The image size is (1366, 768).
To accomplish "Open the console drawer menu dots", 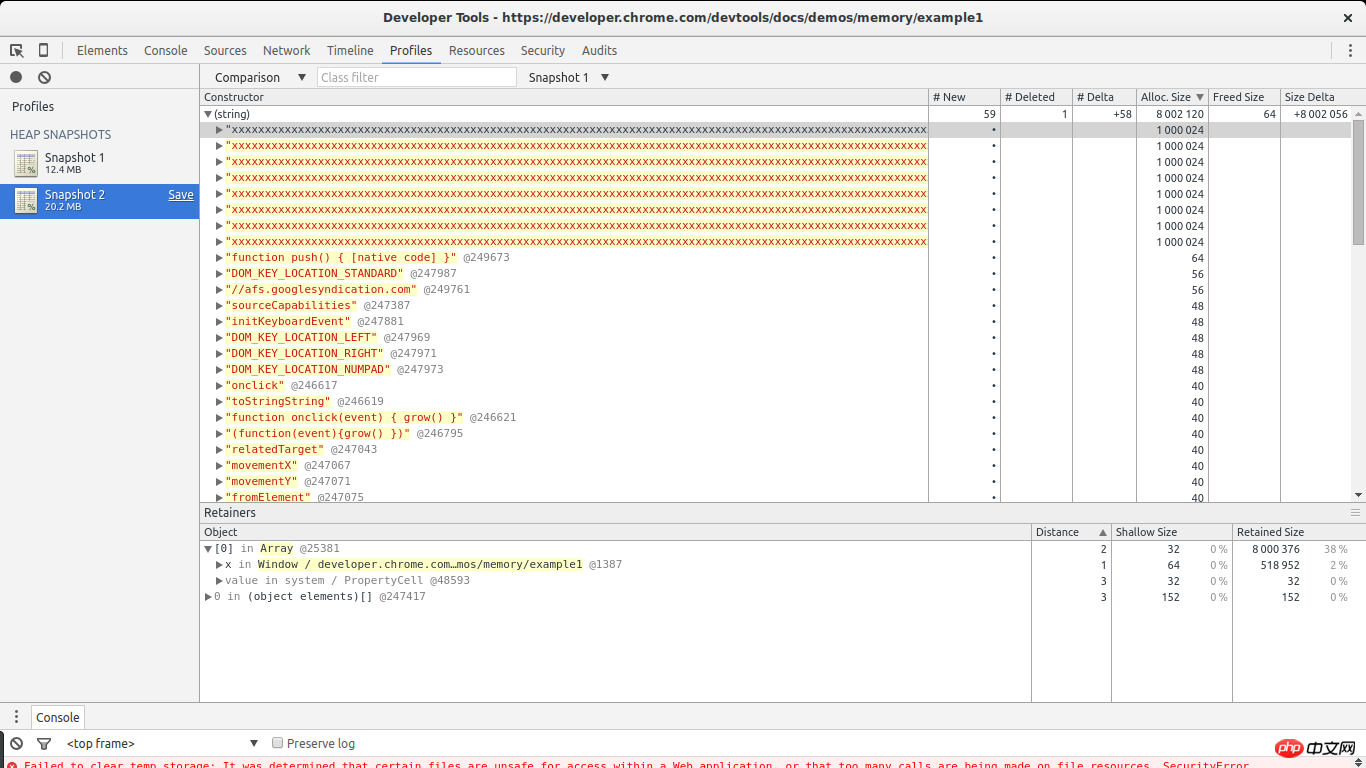I will [x=16, y=717].
